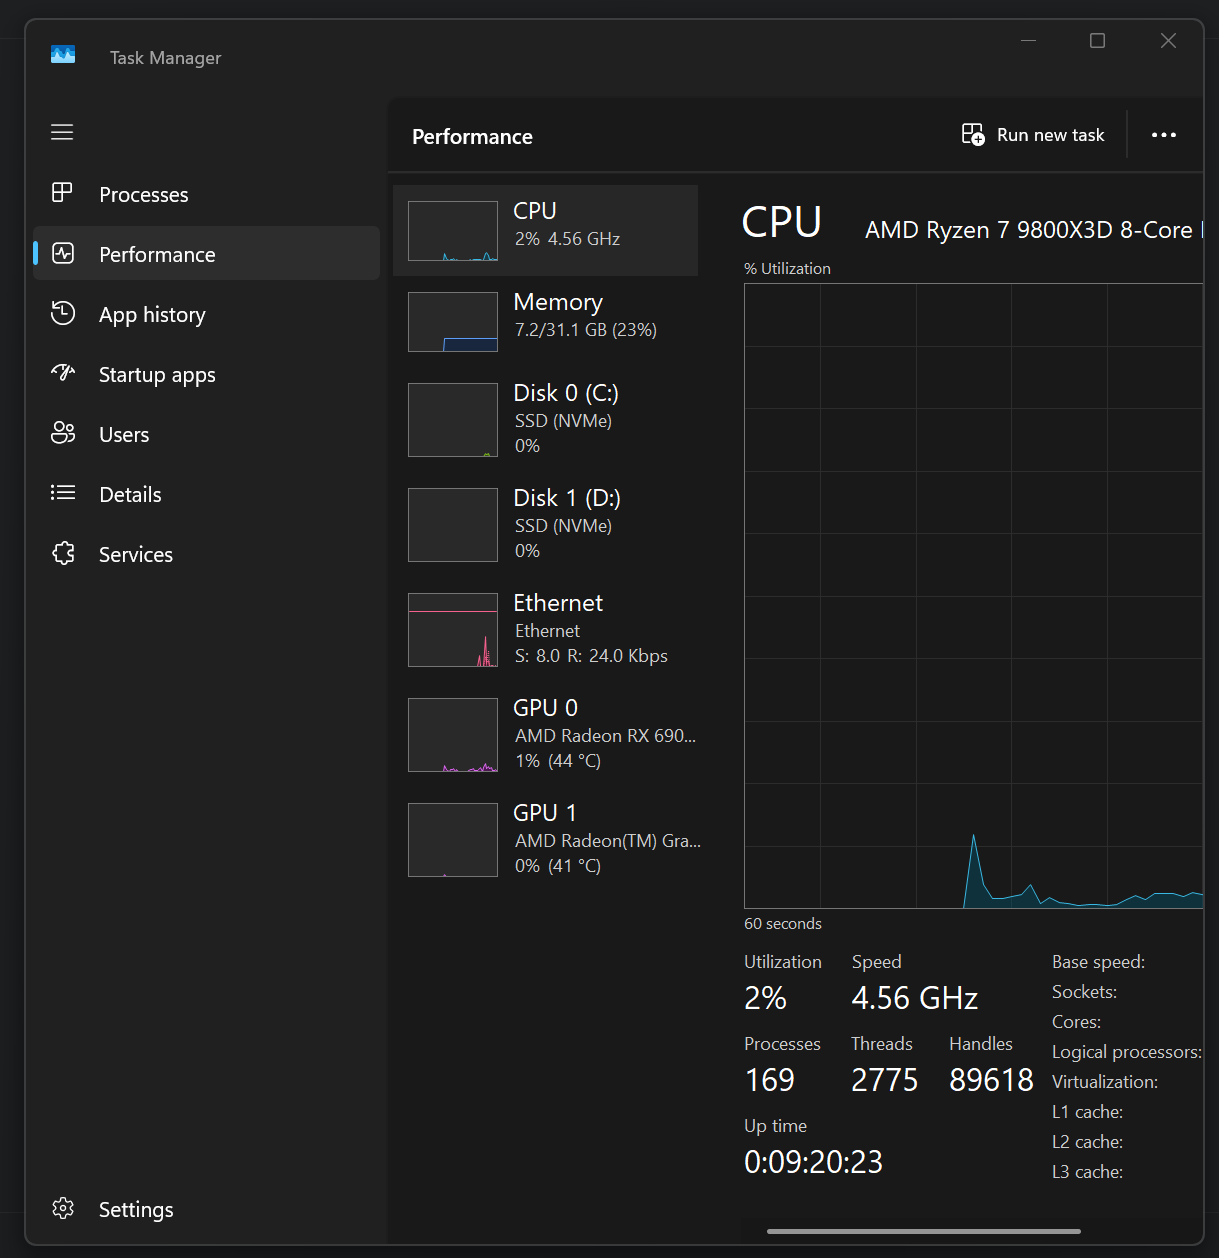The width and height of the screenshot is (1219, 1258).
Task: Click the AMD Radeon(TM) Gra... label
Action: [x=608, y=841]
